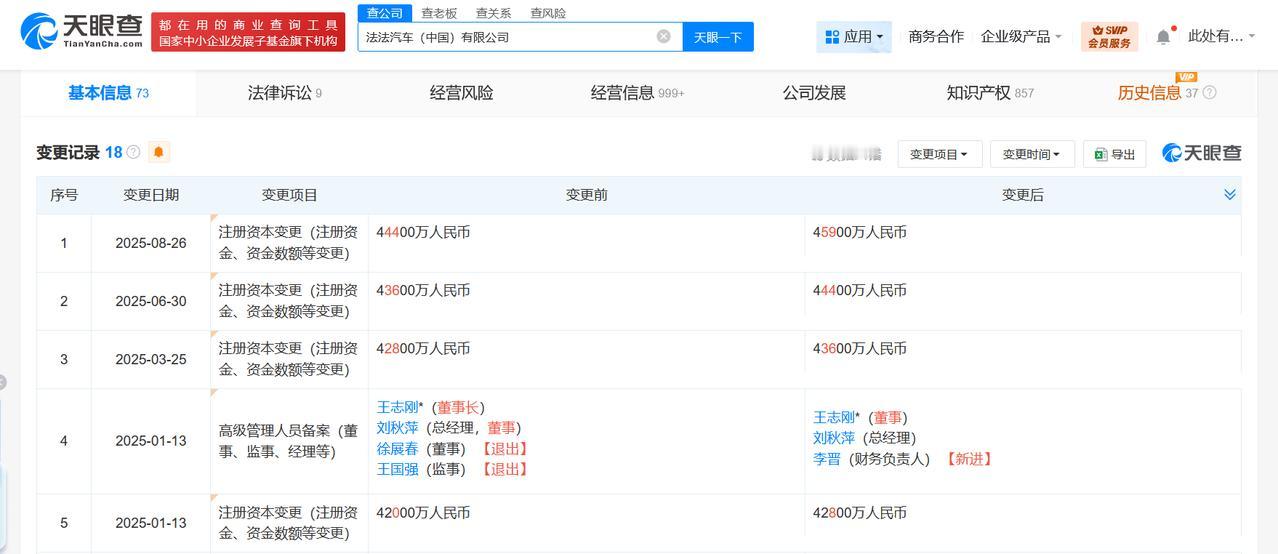Image resolution: width=1278 pixels, height=554 pixels.
Task: Click the help icon next to 历史信息 37
Action: (1209, 93)
